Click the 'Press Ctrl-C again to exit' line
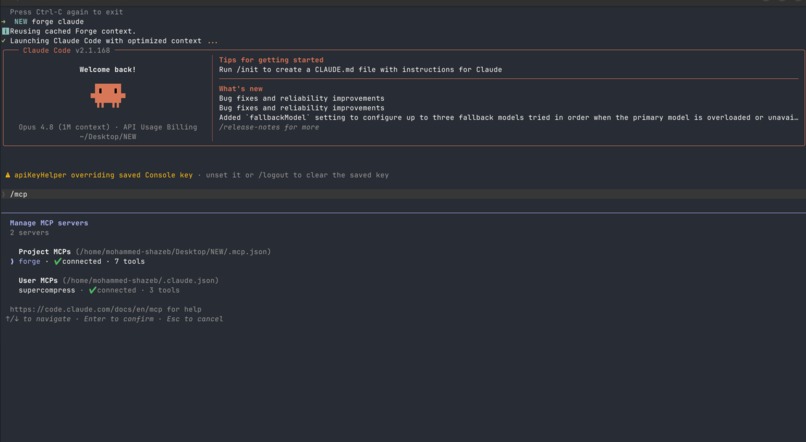 [x=66, y=12]
